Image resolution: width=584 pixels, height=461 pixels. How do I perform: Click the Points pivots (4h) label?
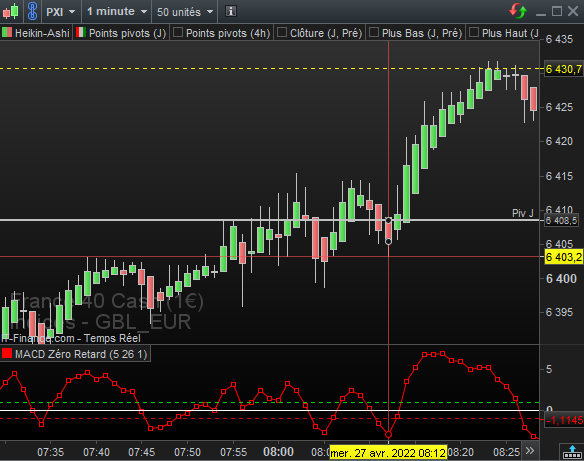[x=228, y=33]
